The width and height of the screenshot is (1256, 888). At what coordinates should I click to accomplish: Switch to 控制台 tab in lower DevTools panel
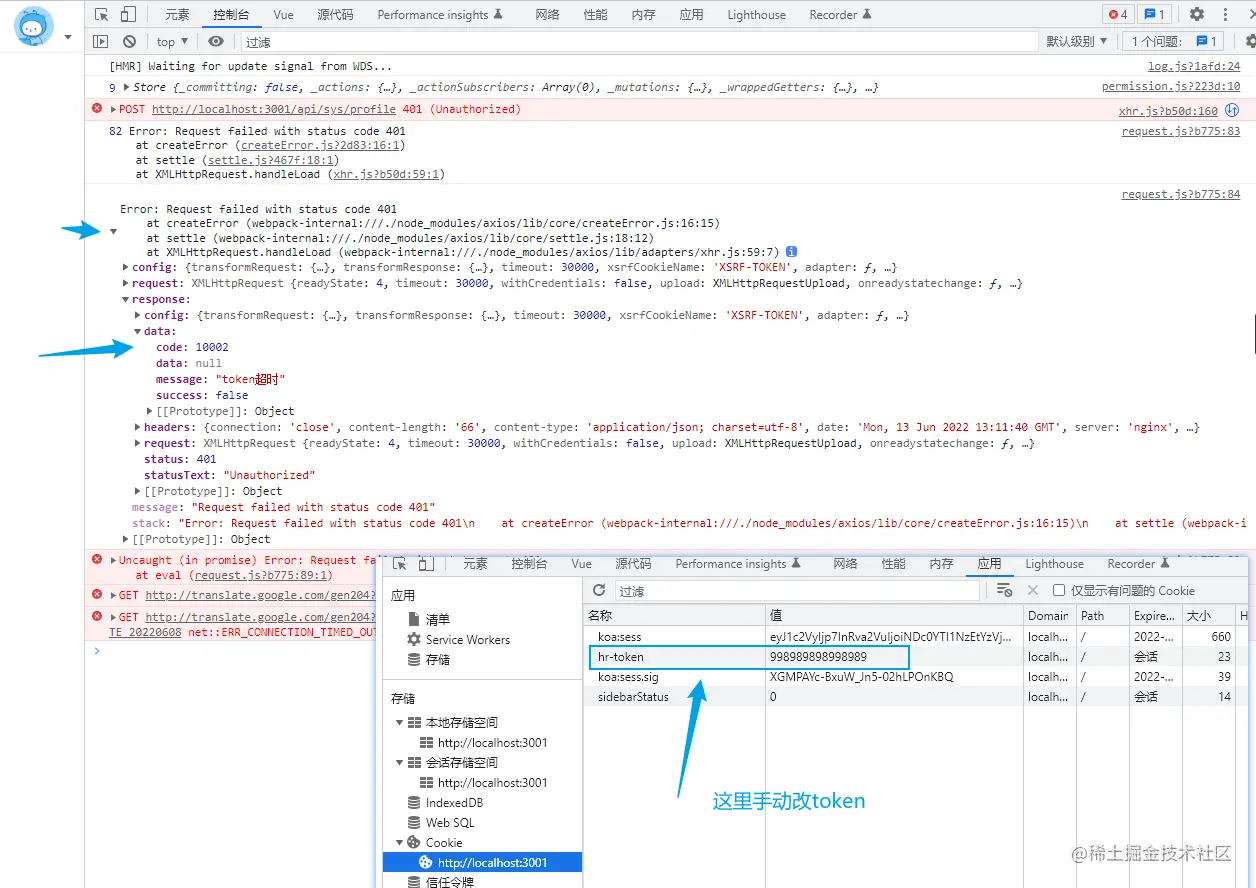[x=528, y=564]
